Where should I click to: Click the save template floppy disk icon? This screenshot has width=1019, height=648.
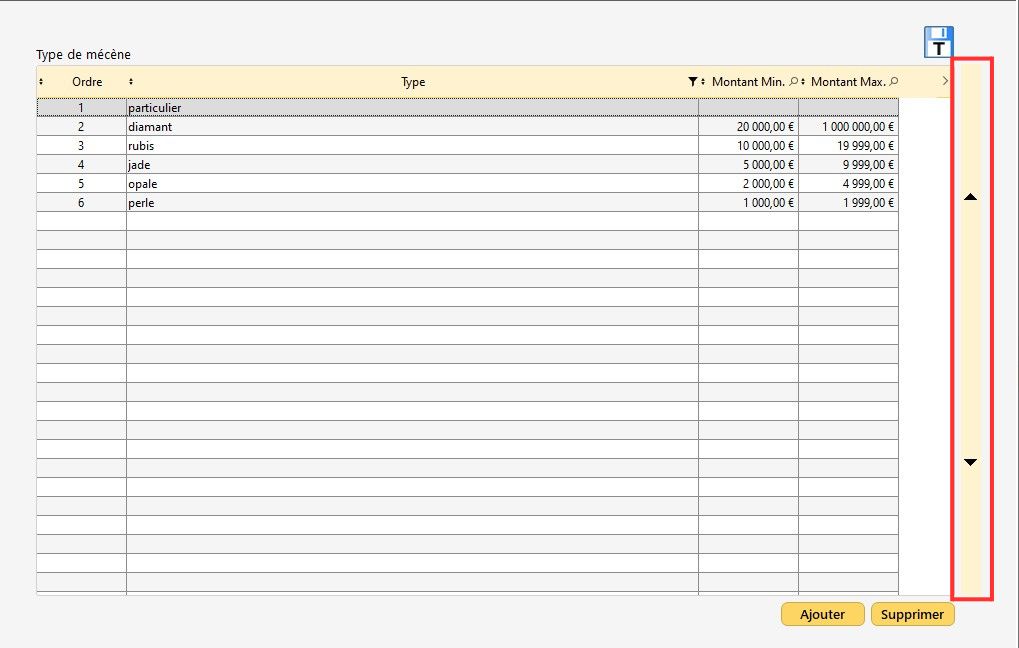click(938, 42)
